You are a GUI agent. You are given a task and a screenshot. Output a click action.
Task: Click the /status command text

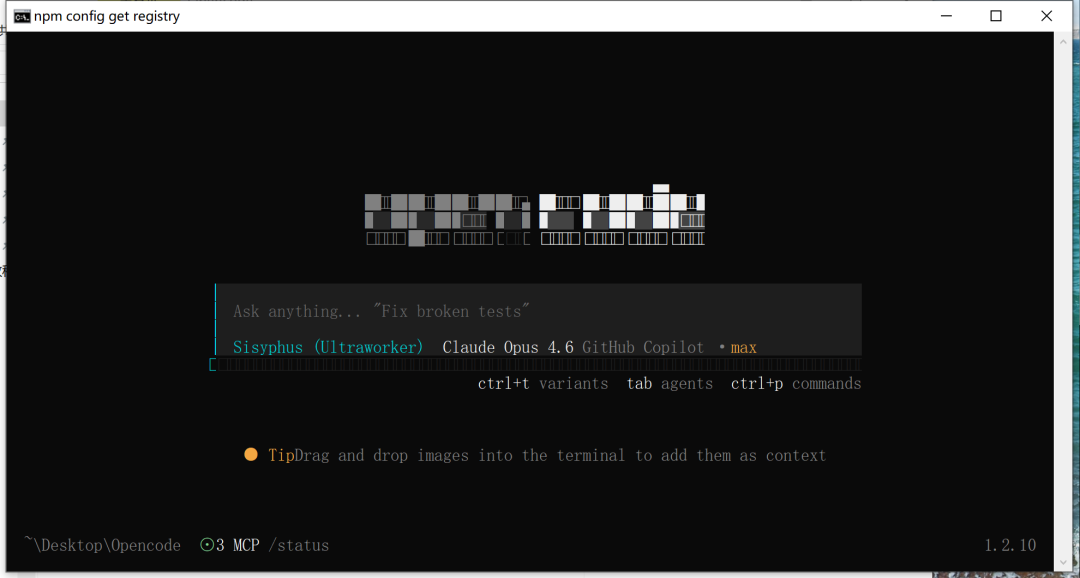click(x=298, y=546)
